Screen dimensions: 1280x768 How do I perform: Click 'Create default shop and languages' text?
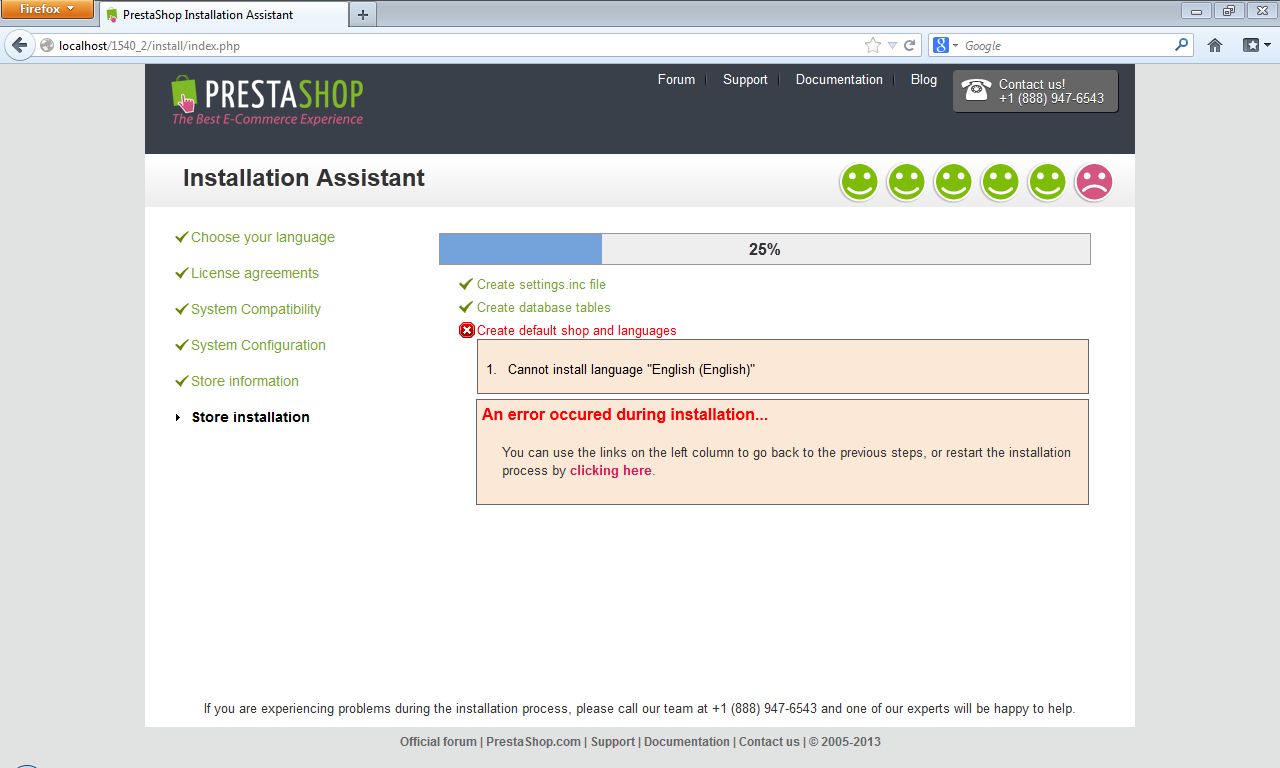pyautogui.click(x=576, y=330)
